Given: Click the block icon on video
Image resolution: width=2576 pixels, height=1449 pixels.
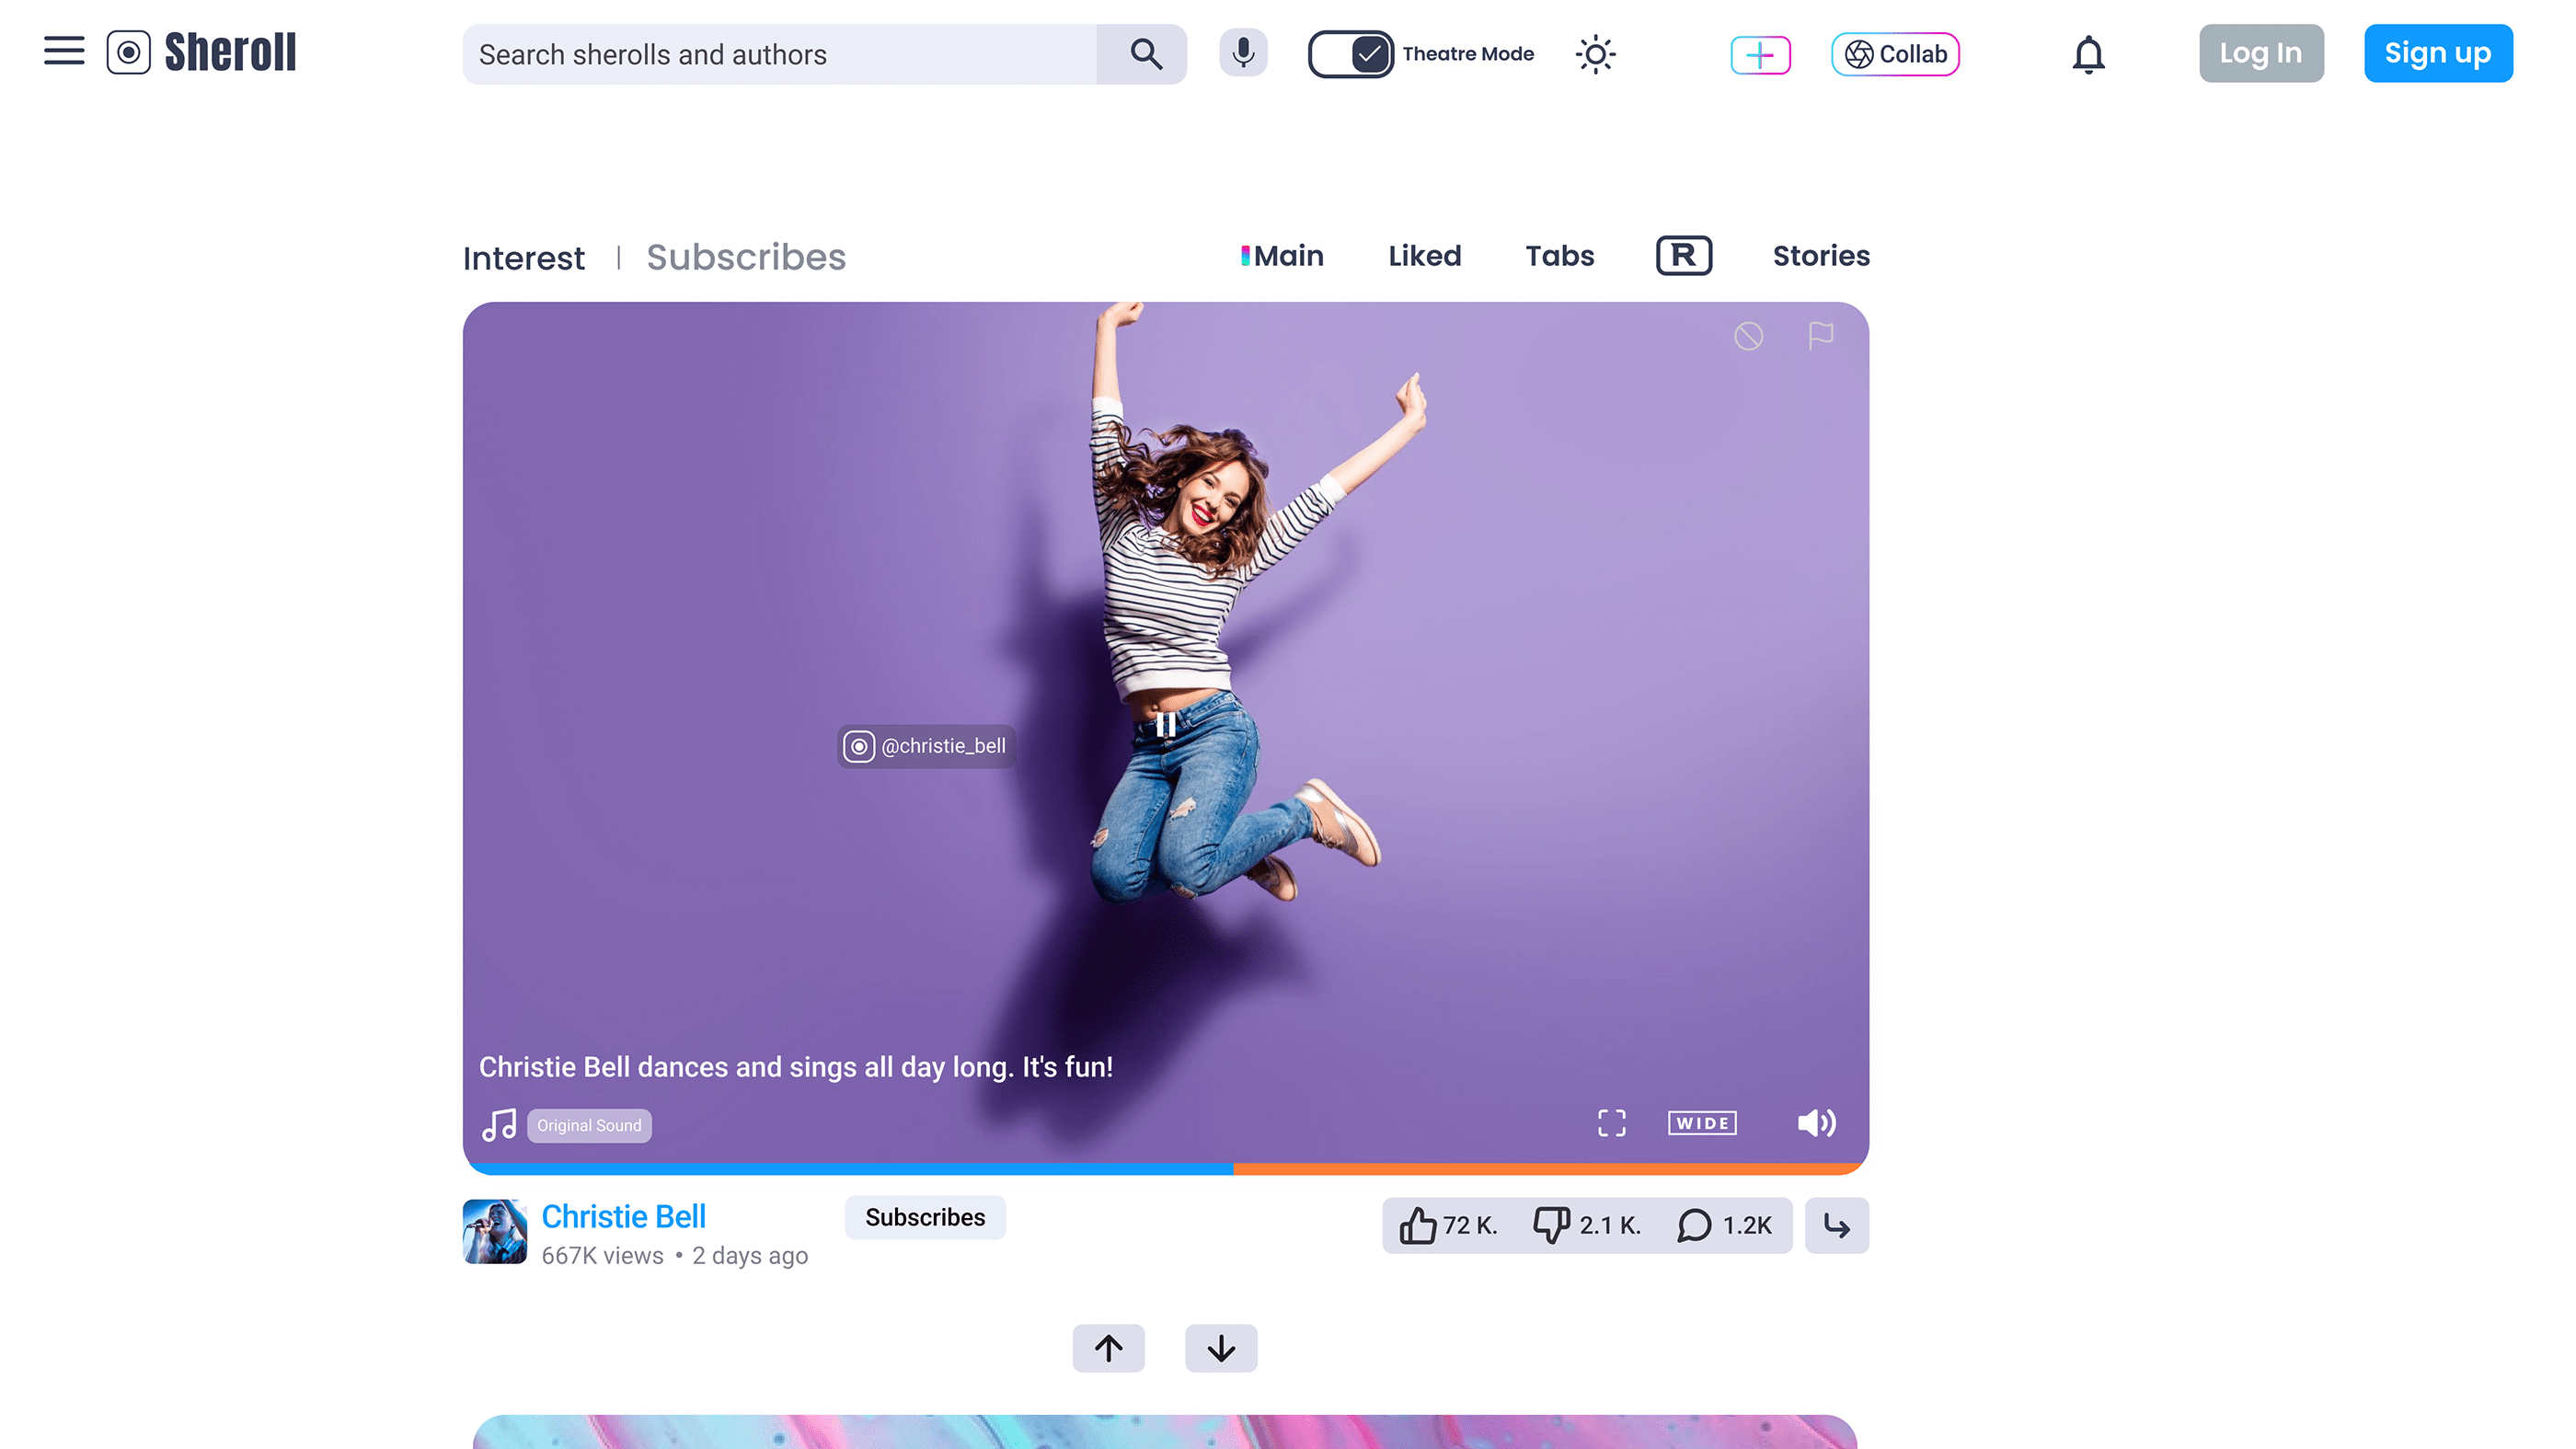Looking at the screenshot, I should pyautogui.click(x=1748, y=336).
